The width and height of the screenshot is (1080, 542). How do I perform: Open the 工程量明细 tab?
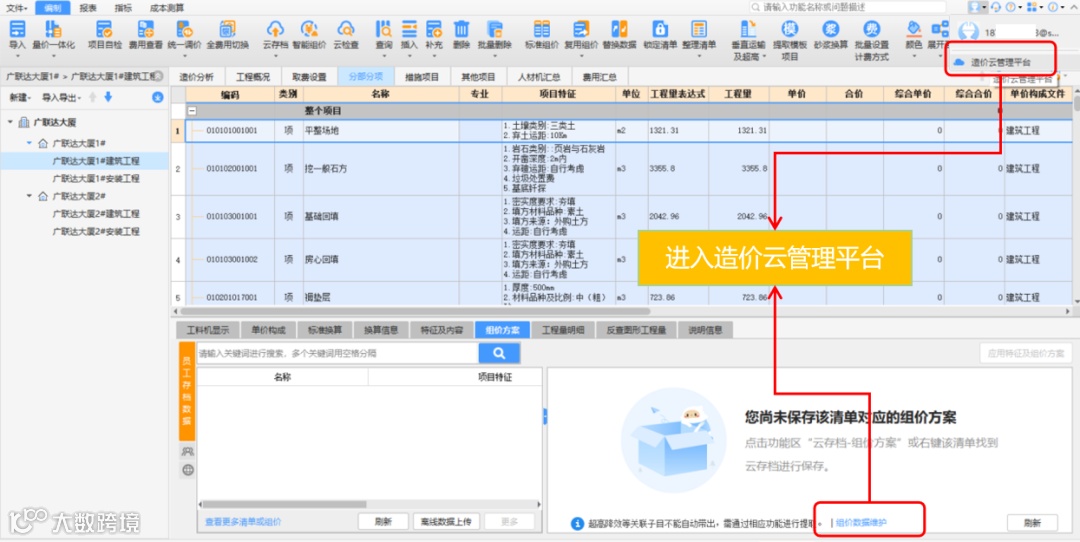[x=563, y=330]
